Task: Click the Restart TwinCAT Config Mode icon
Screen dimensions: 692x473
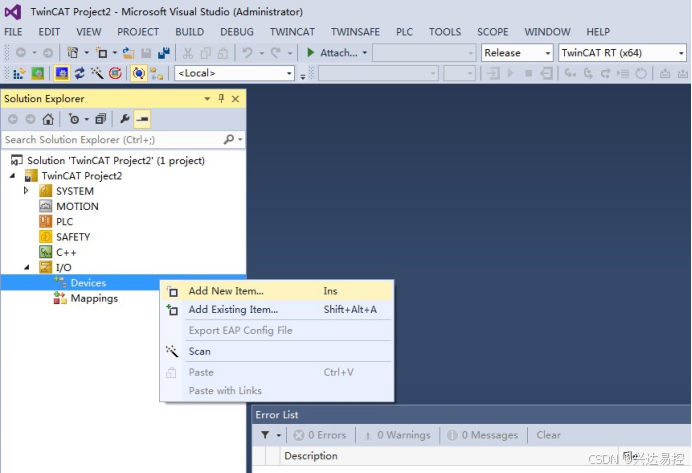Action: [x=61, y=73]
